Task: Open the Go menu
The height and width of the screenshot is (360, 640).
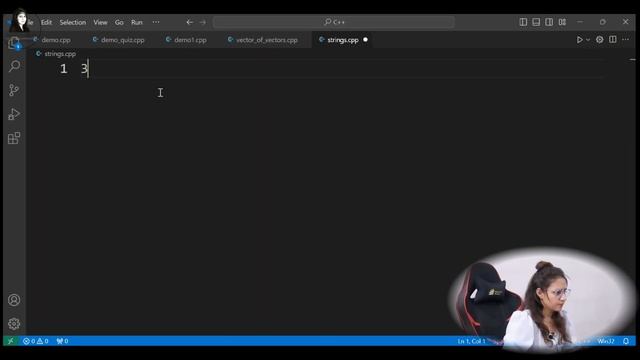Action: tap(119, 22)
